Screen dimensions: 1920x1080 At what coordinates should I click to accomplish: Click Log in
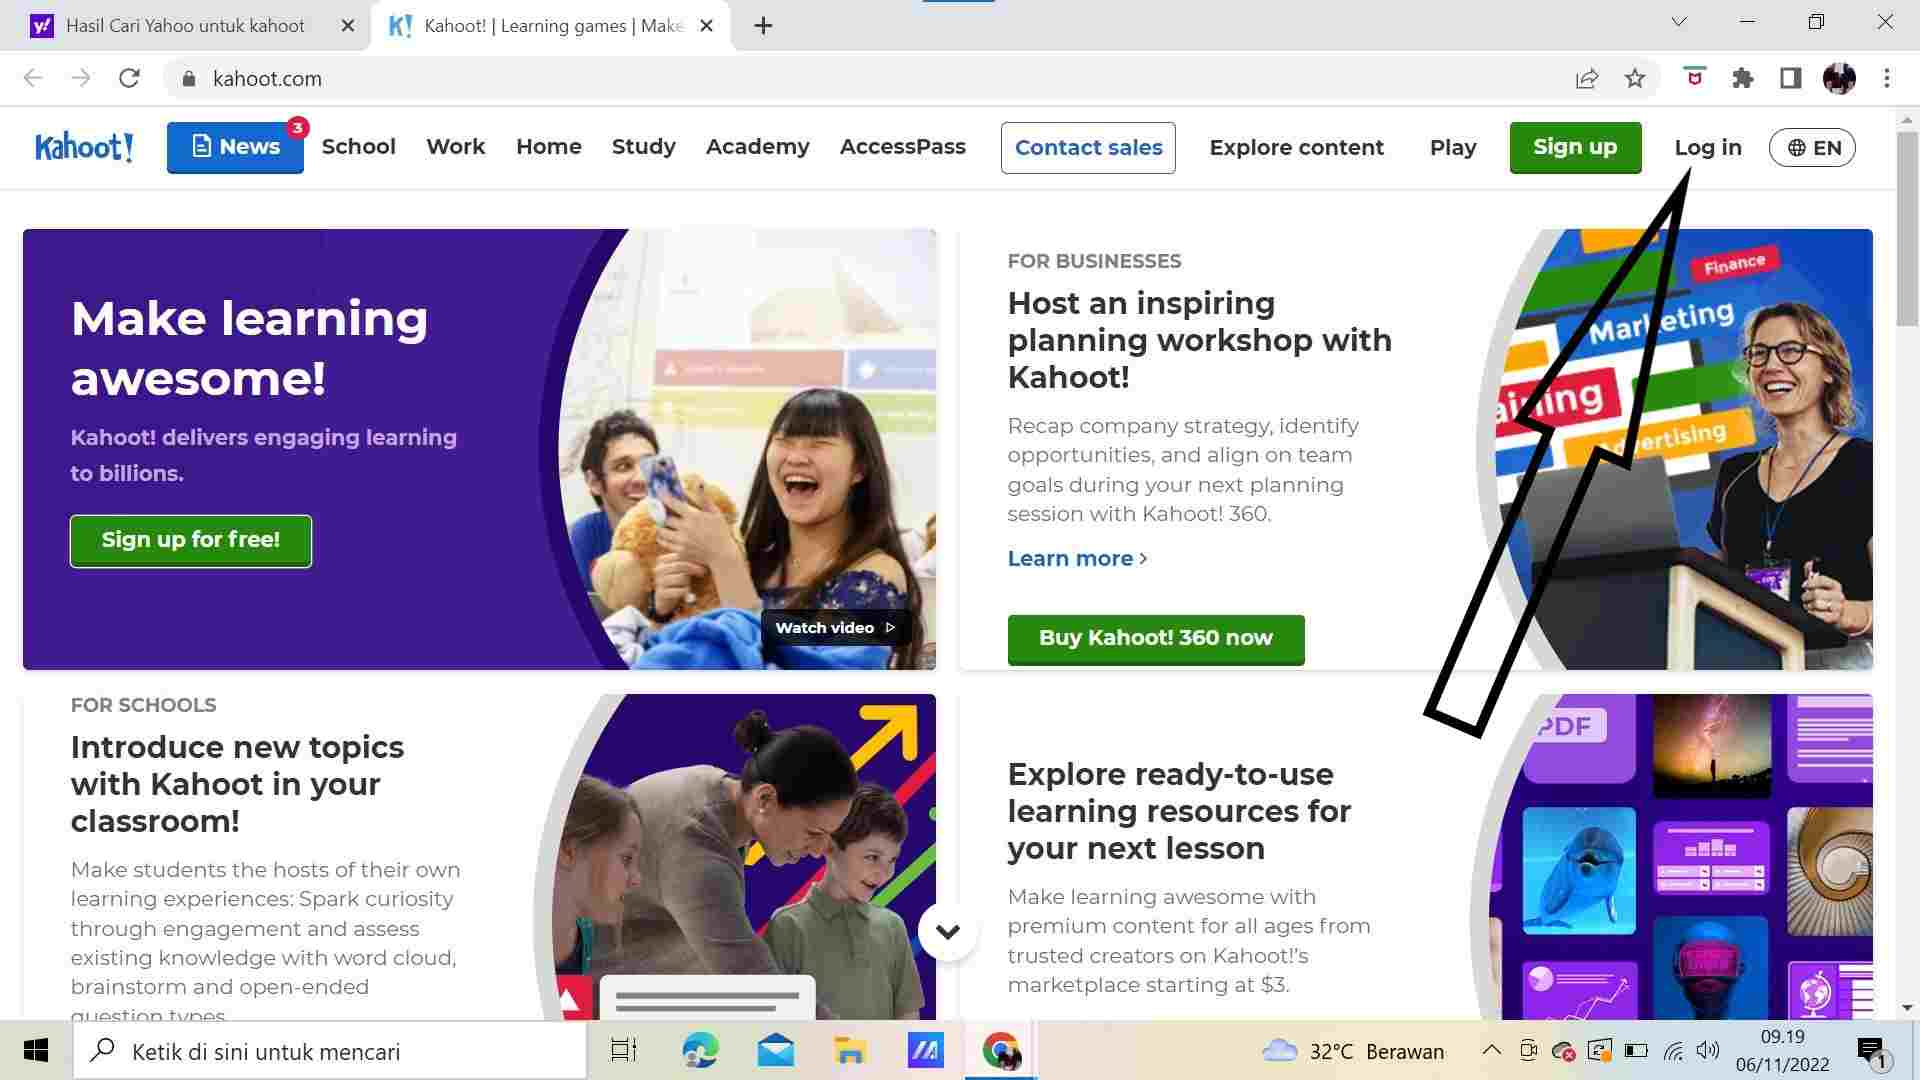coord(1708,148)
